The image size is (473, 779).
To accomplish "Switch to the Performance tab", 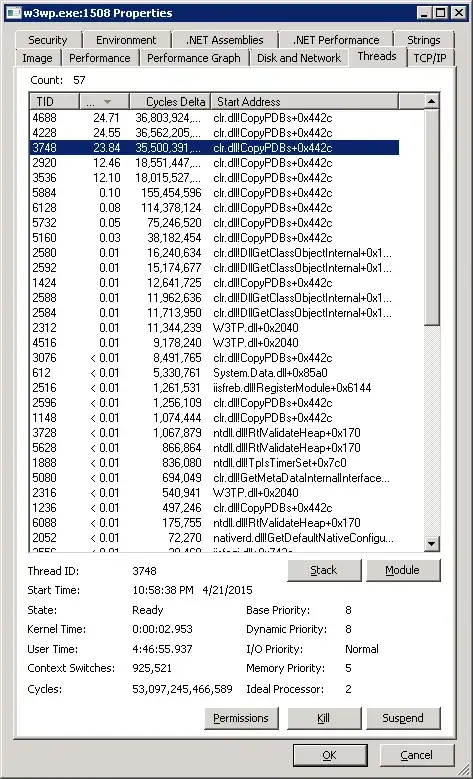I will click(x=99, y=58).
